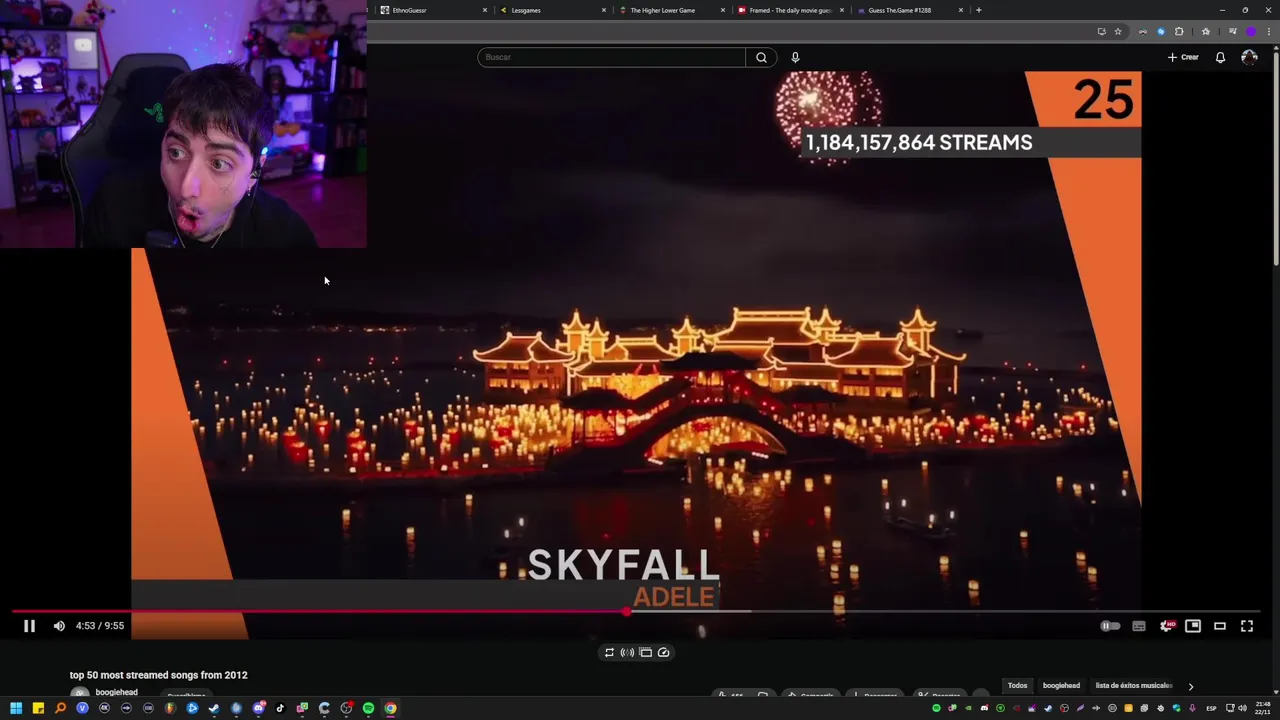Screen dimensions: 1280x720
Task: Open Chrome three-dot menu
Action: [x=1269, y=31]
